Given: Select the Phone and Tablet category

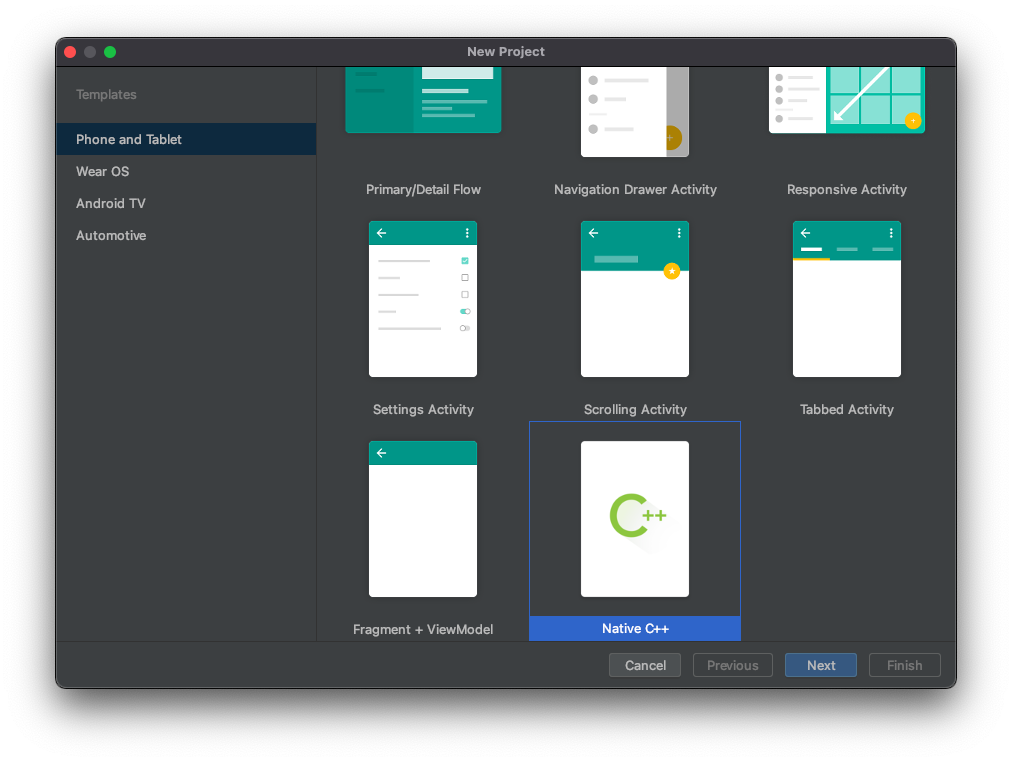Looking at the screenshot, I should [x=186, y=139].
